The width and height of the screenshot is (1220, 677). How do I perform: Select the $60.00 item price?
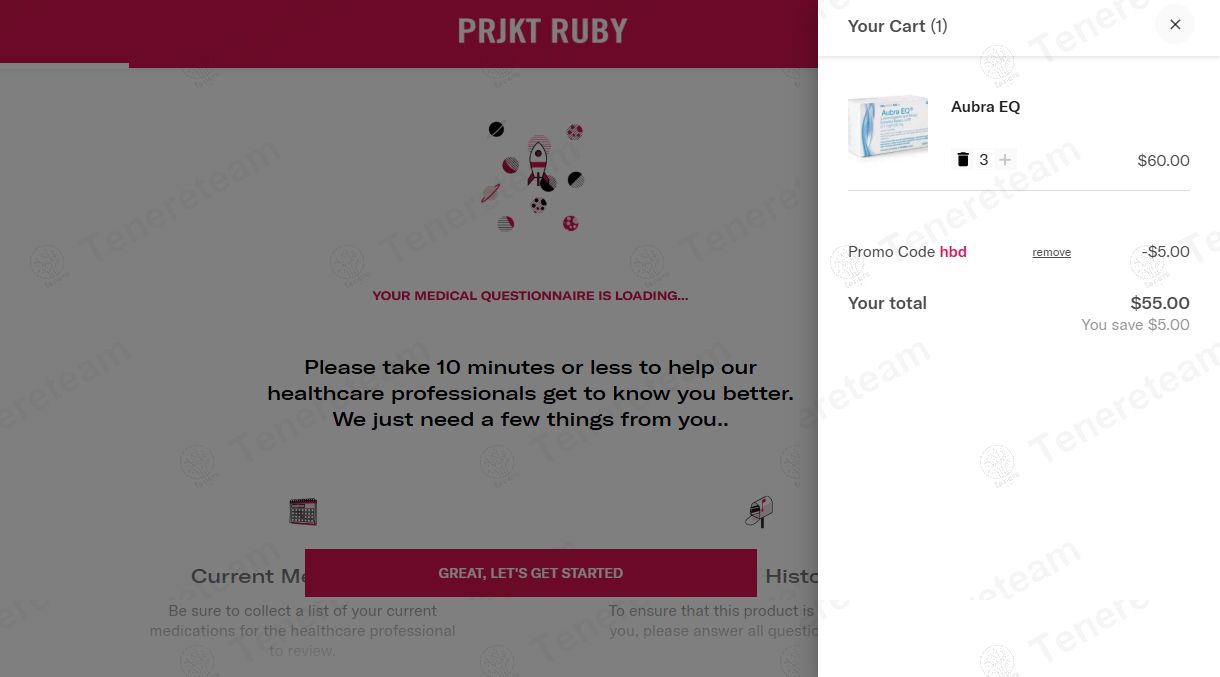1163,161
